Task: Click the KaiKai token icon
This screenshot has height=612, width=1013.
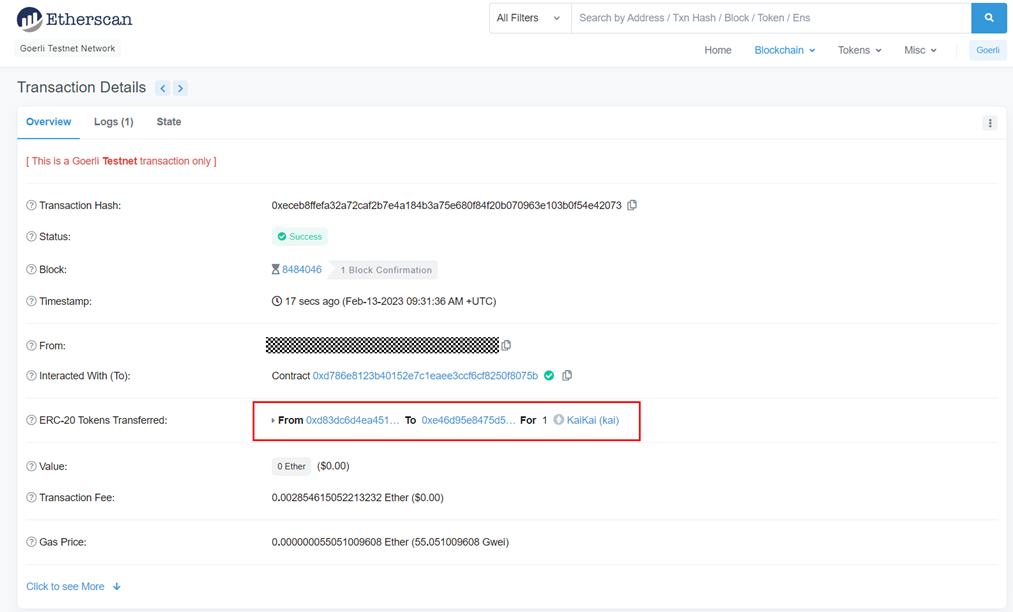Action: (x=559, y=420)
